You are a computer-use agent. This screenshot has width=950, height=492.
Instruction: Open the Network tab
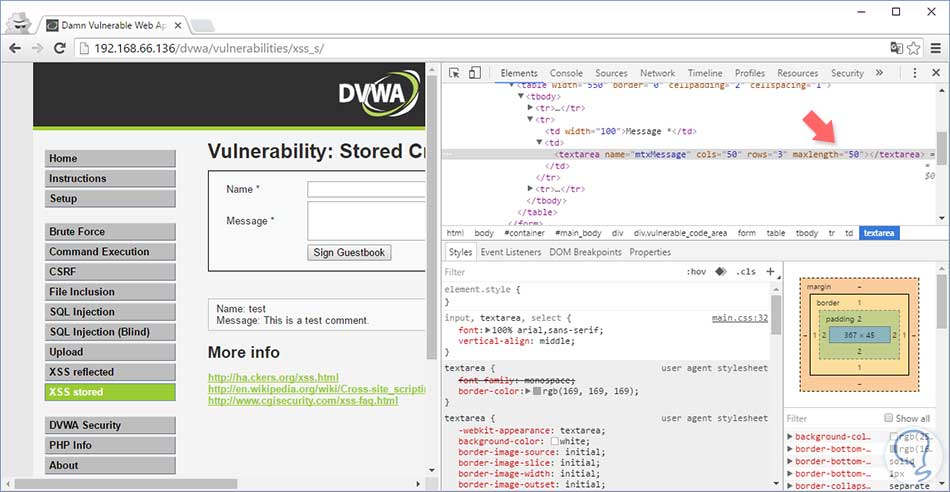[657, 73]
